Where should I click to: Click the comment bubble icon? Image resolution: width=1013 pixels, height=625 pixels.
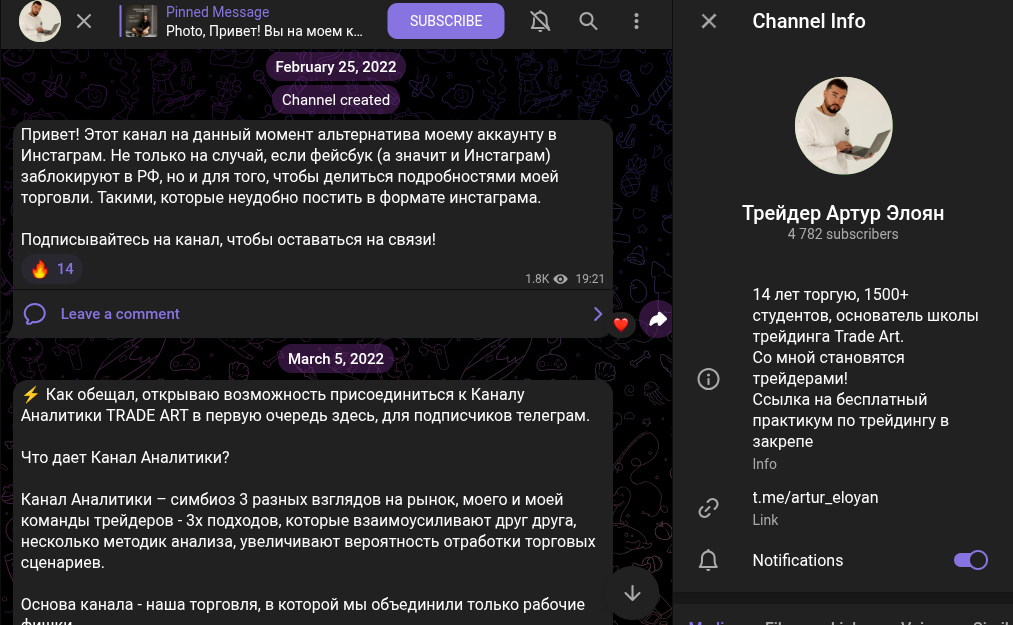click(x=35, y=314)
